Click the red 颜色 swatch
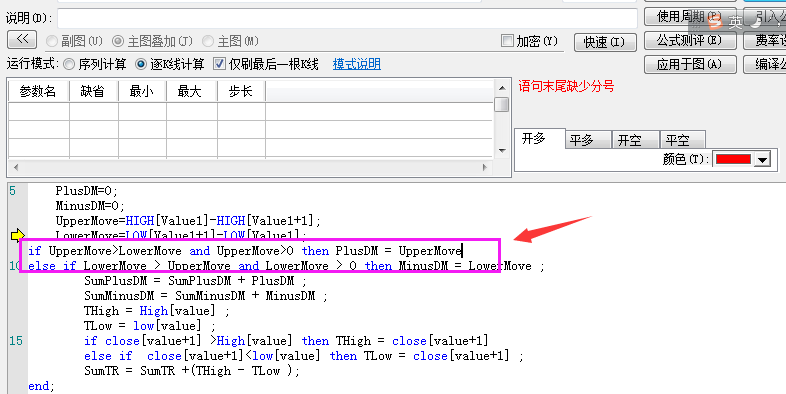Image resolution: width=786 pixels, height=394 pixels. pos(733,159)
